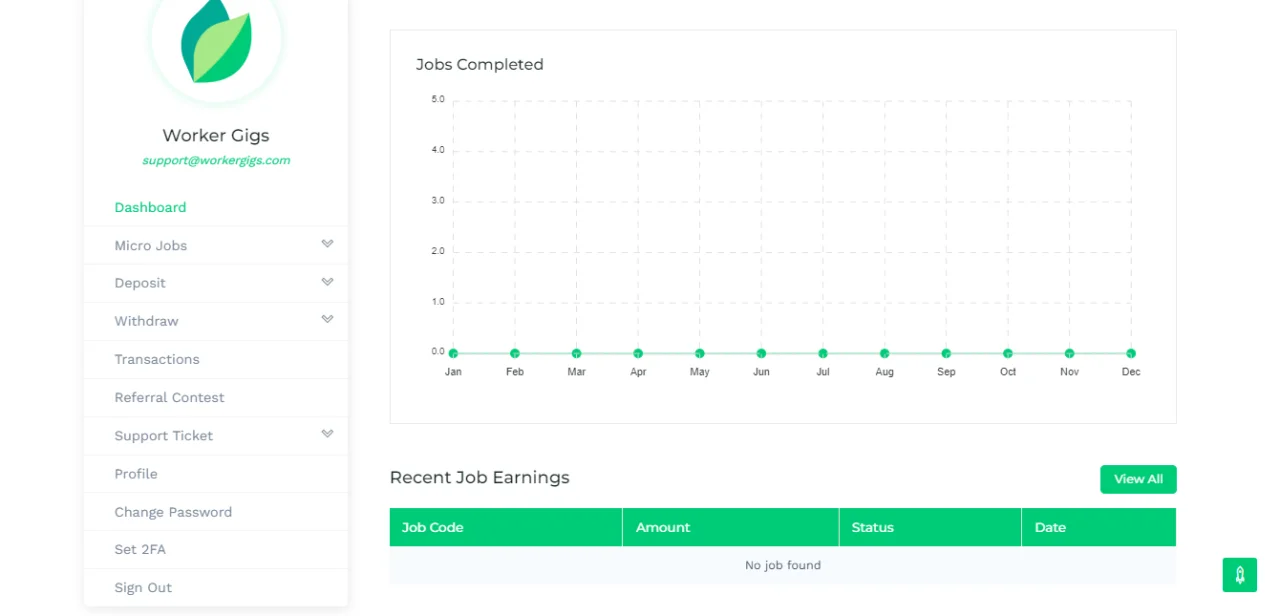The width and height of the screenshot is (1280, 616).
Task: Click the Jan data point on chart
Action: (x=453, y=353)
